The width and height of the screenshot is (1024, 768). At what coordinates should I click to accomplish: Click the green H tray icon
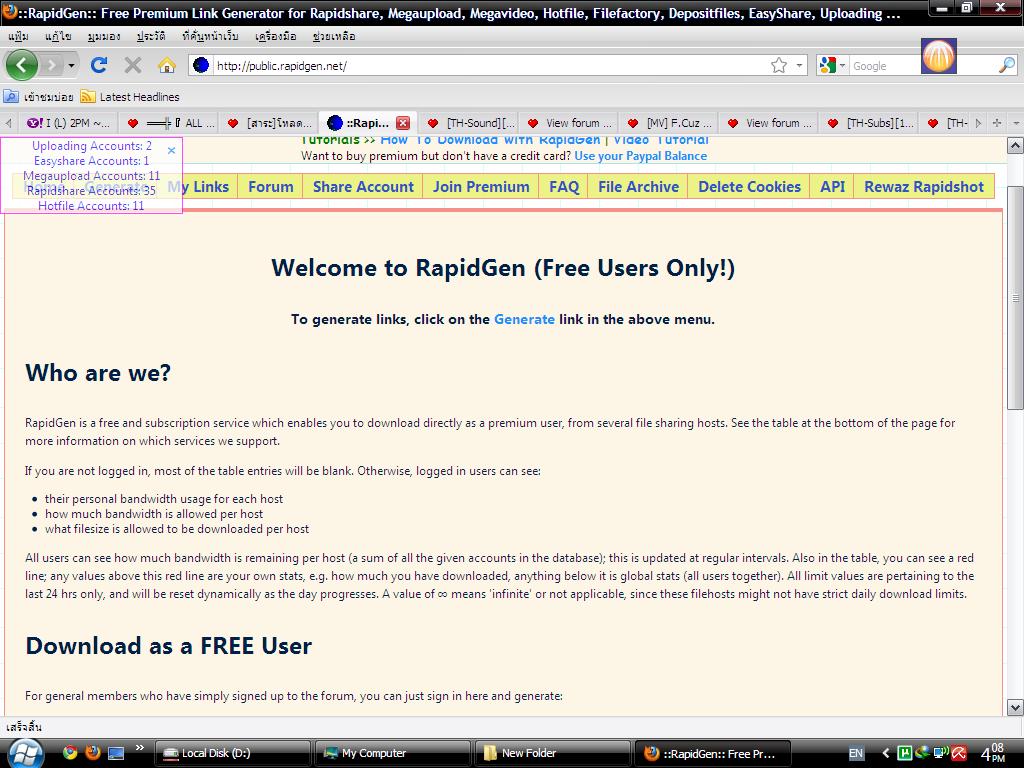coord(904,753)
